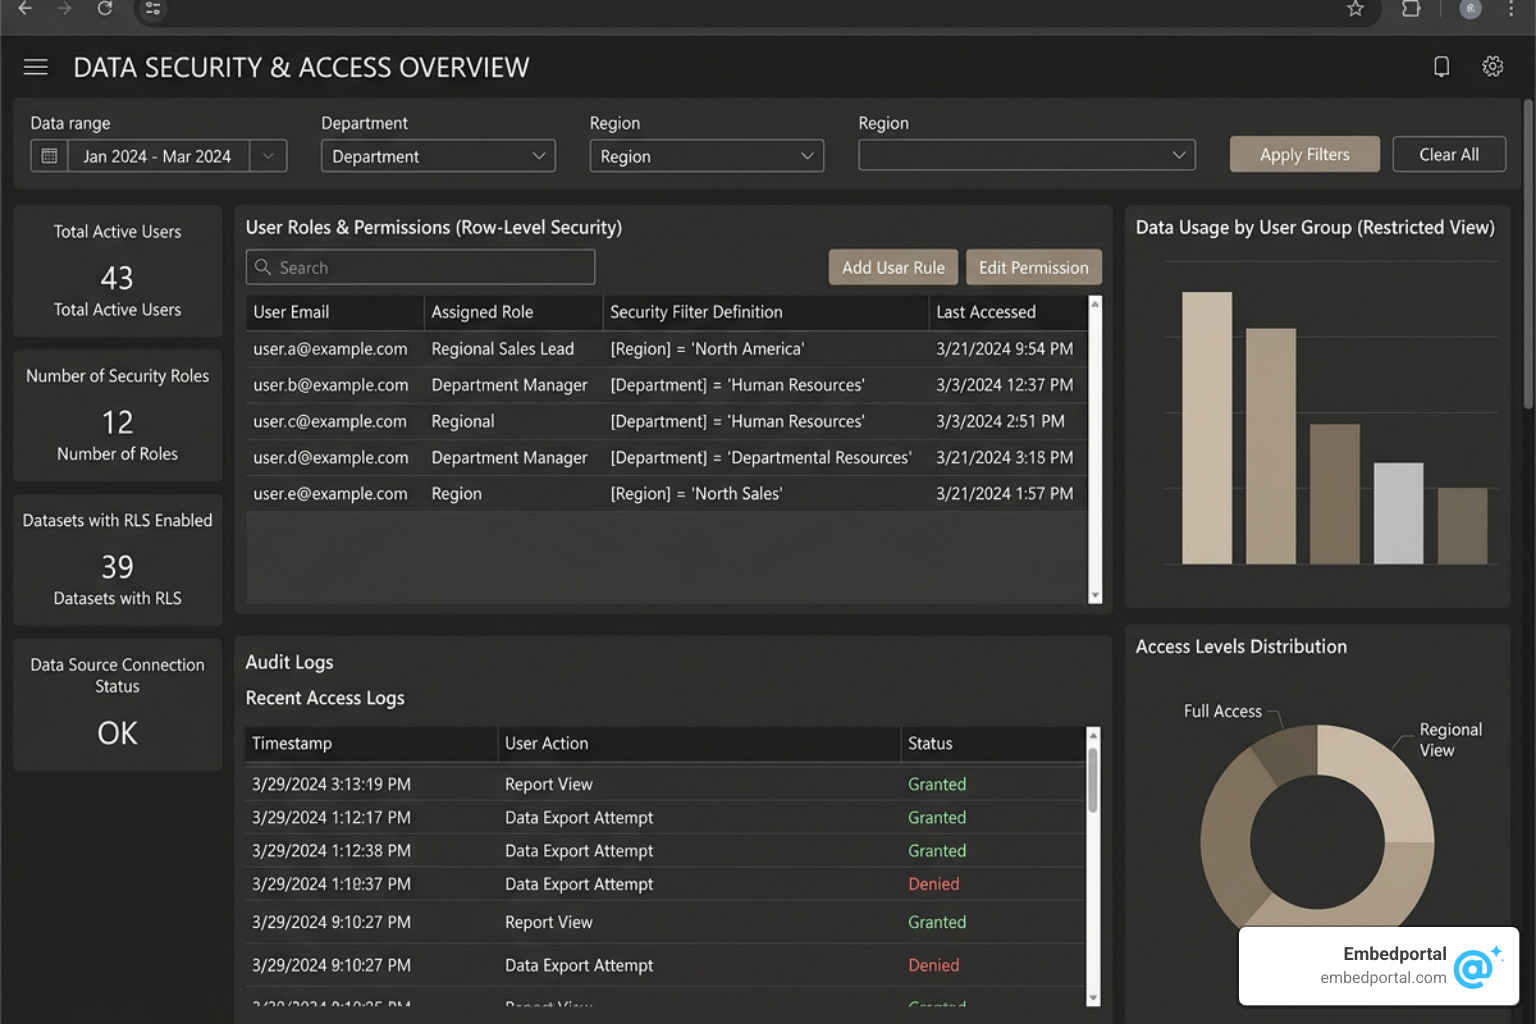Bookmark the page with the star icon

point(1355,9)
